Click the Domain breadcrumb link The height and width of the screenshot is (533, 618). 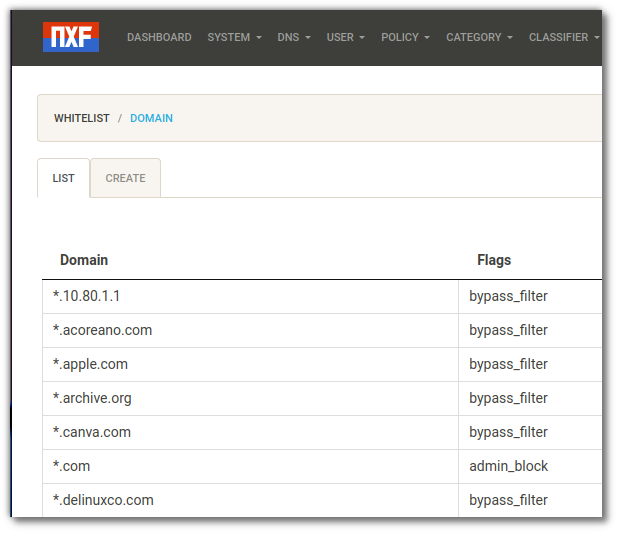[x=151, y=118]
